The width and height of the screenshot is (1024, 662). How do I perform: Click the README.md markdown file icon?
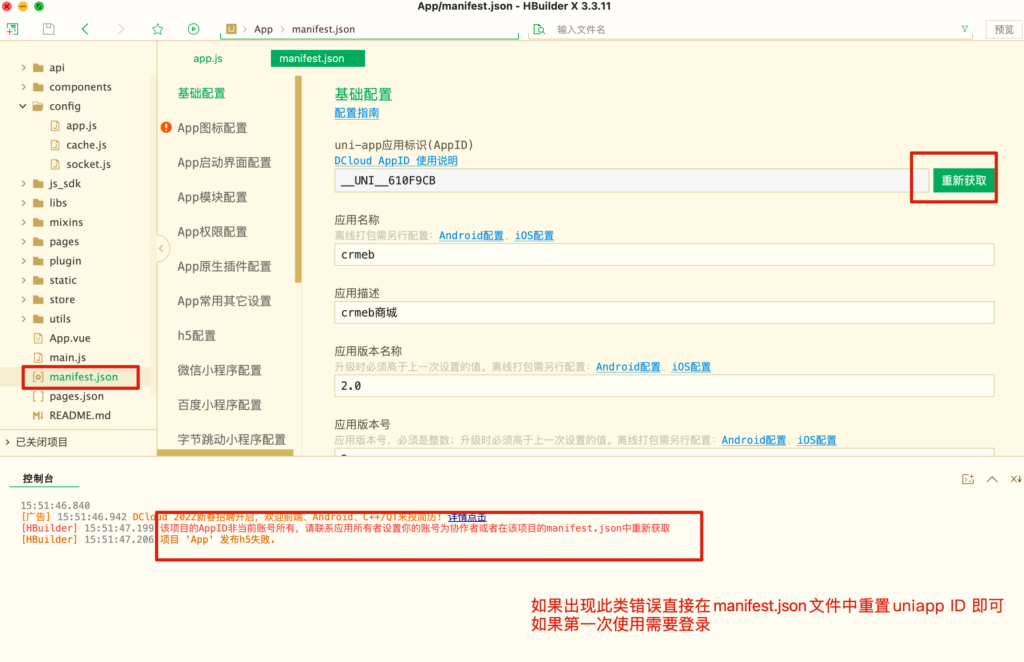38,415
